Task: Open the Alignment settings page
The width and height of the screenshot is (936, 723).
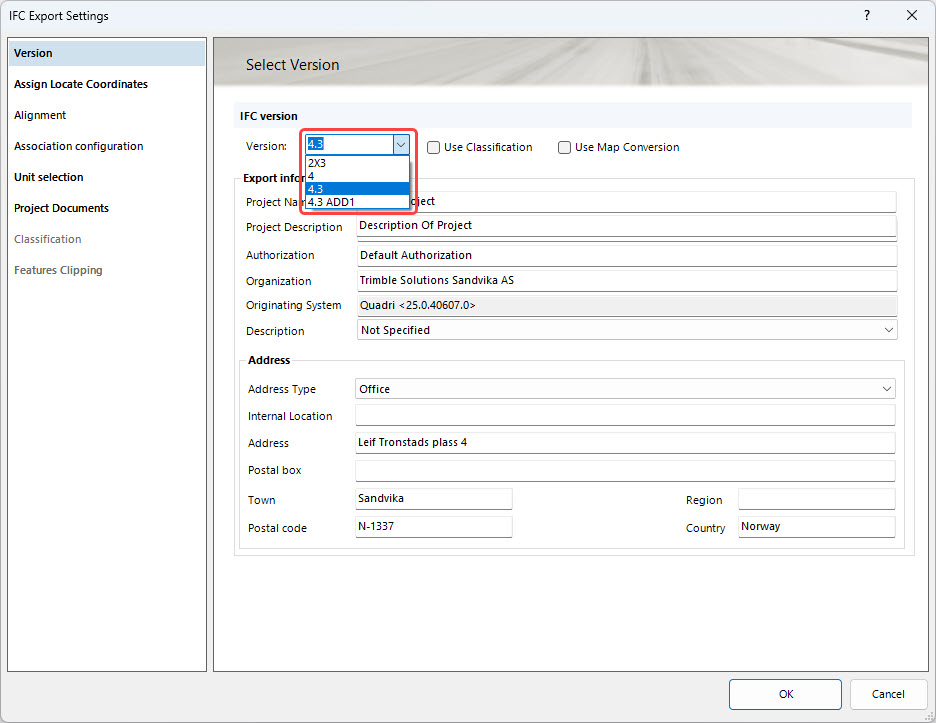Action: pos(107,115)
